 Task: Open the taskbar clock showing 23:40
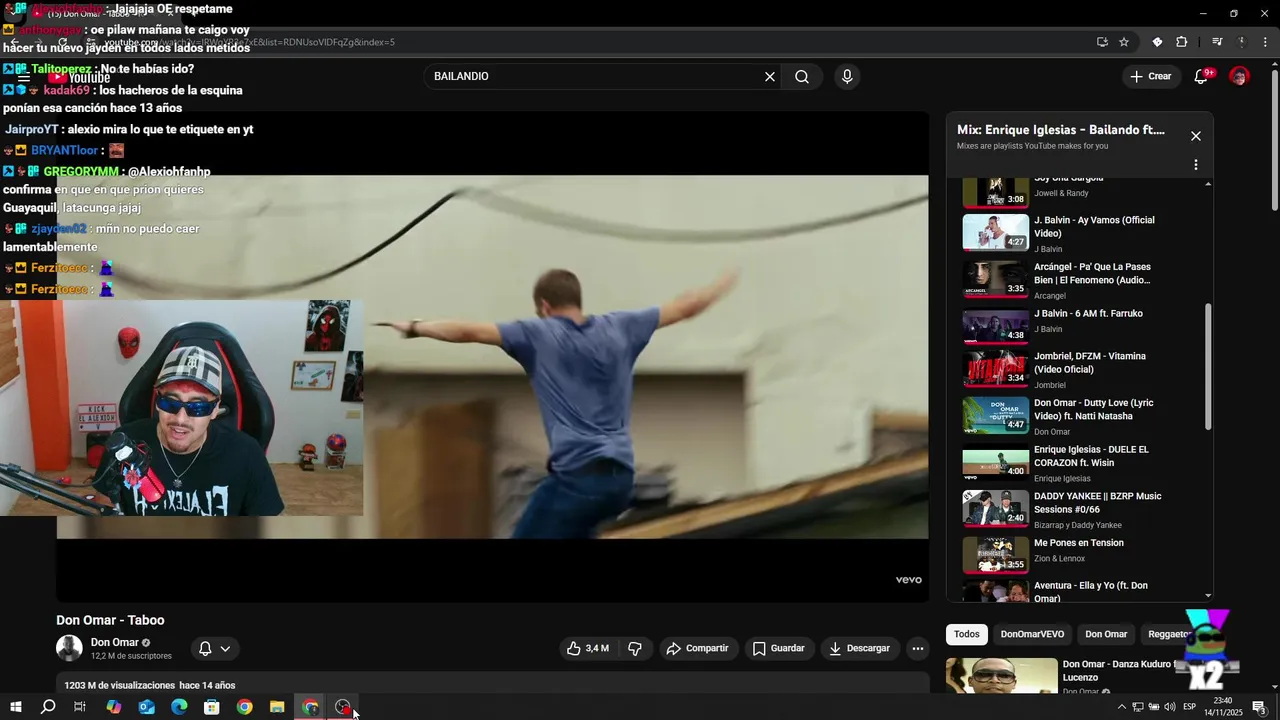1222,707
